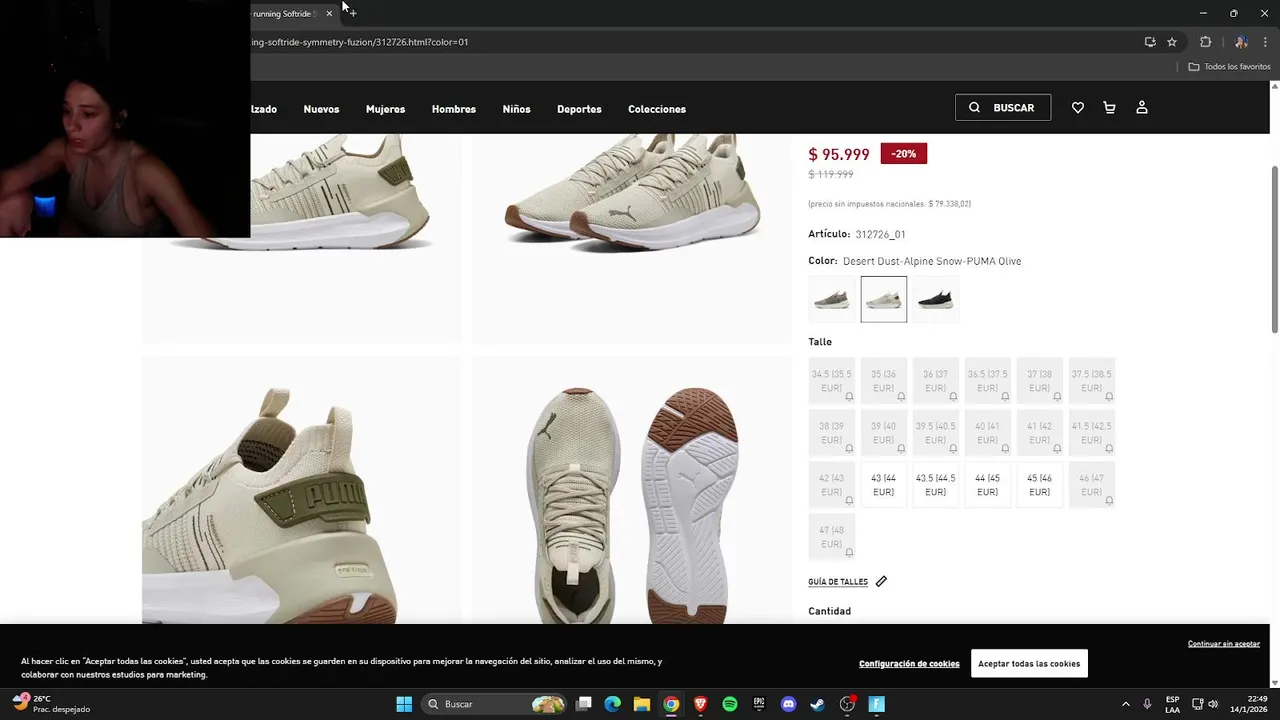Click the article number 312726_01
Viewport: 1280px width, 720px height.
(x=880, y=234)
